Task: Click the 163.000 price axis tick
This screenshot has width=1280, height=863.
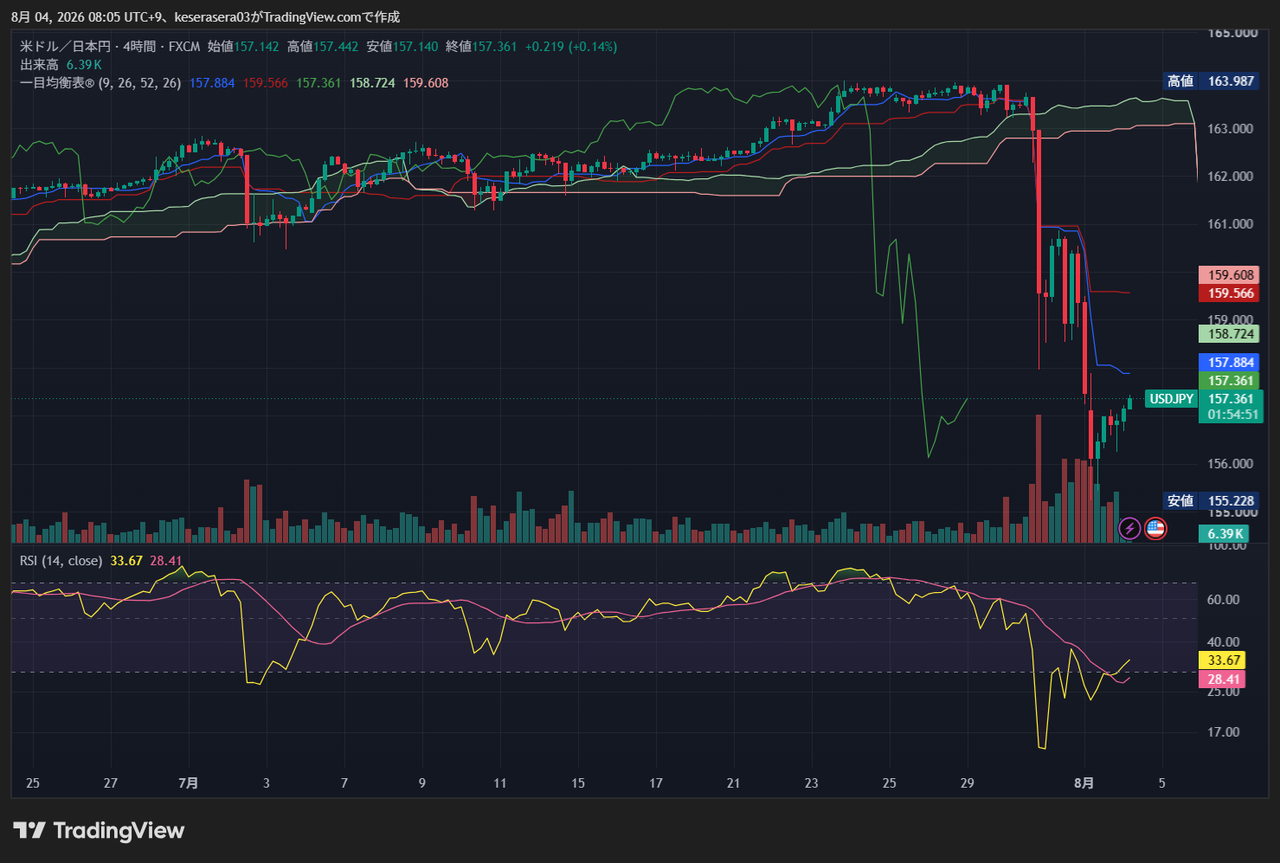Action: 1231,129
